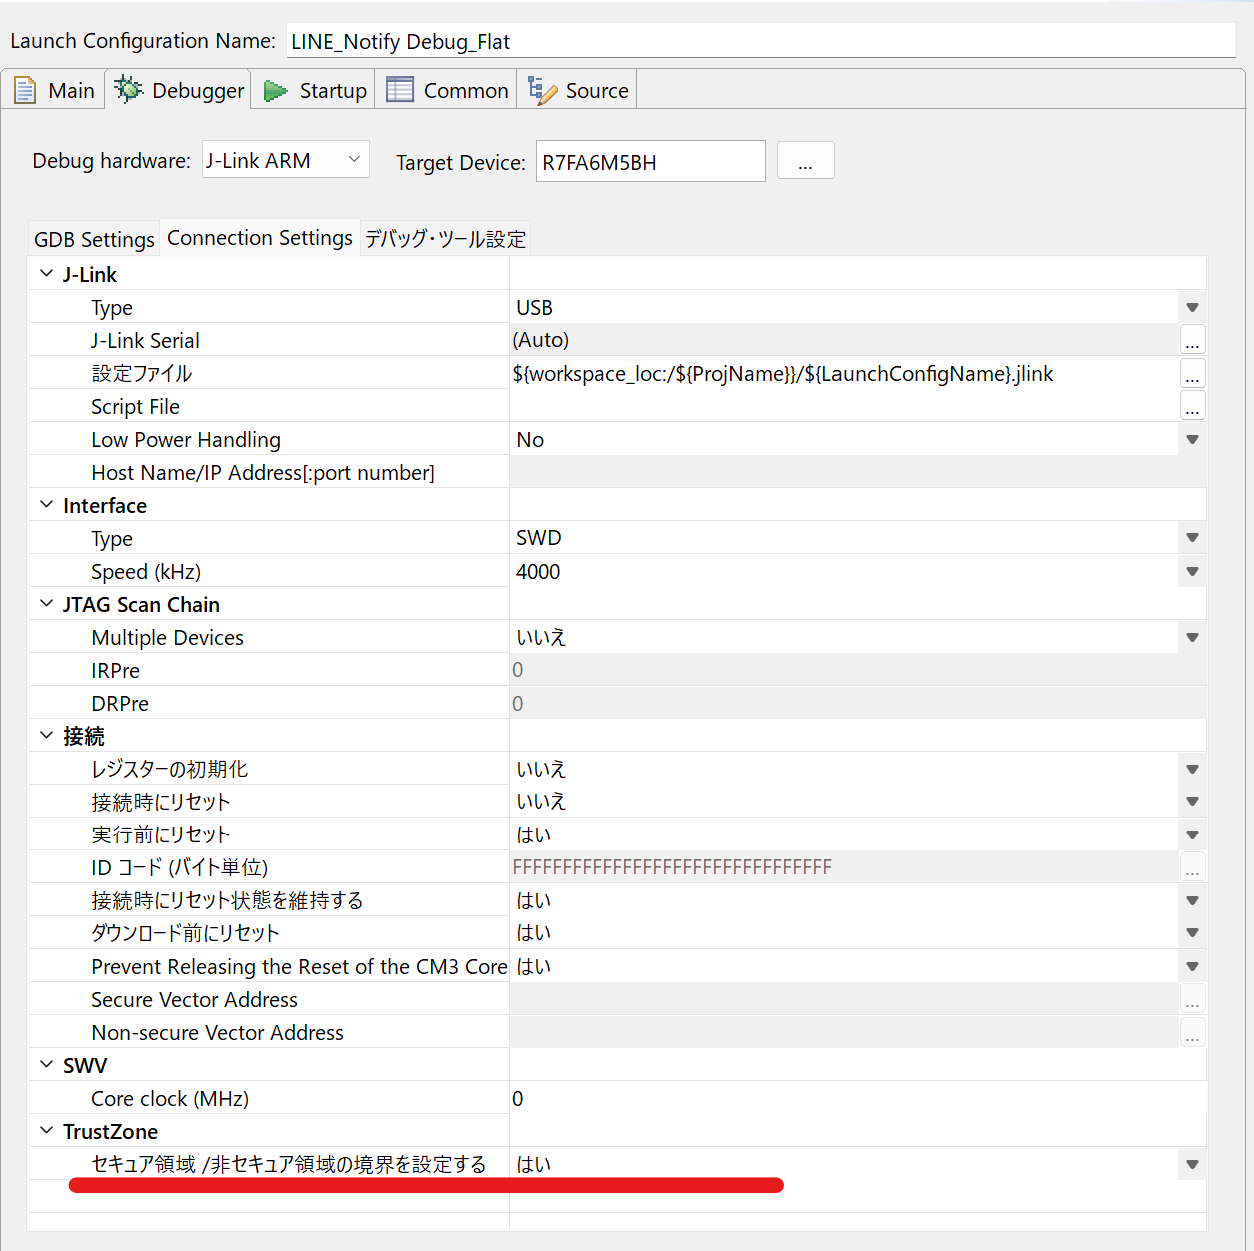Open the Debug hardware J-Link ARM dropdown

point(286,160)
